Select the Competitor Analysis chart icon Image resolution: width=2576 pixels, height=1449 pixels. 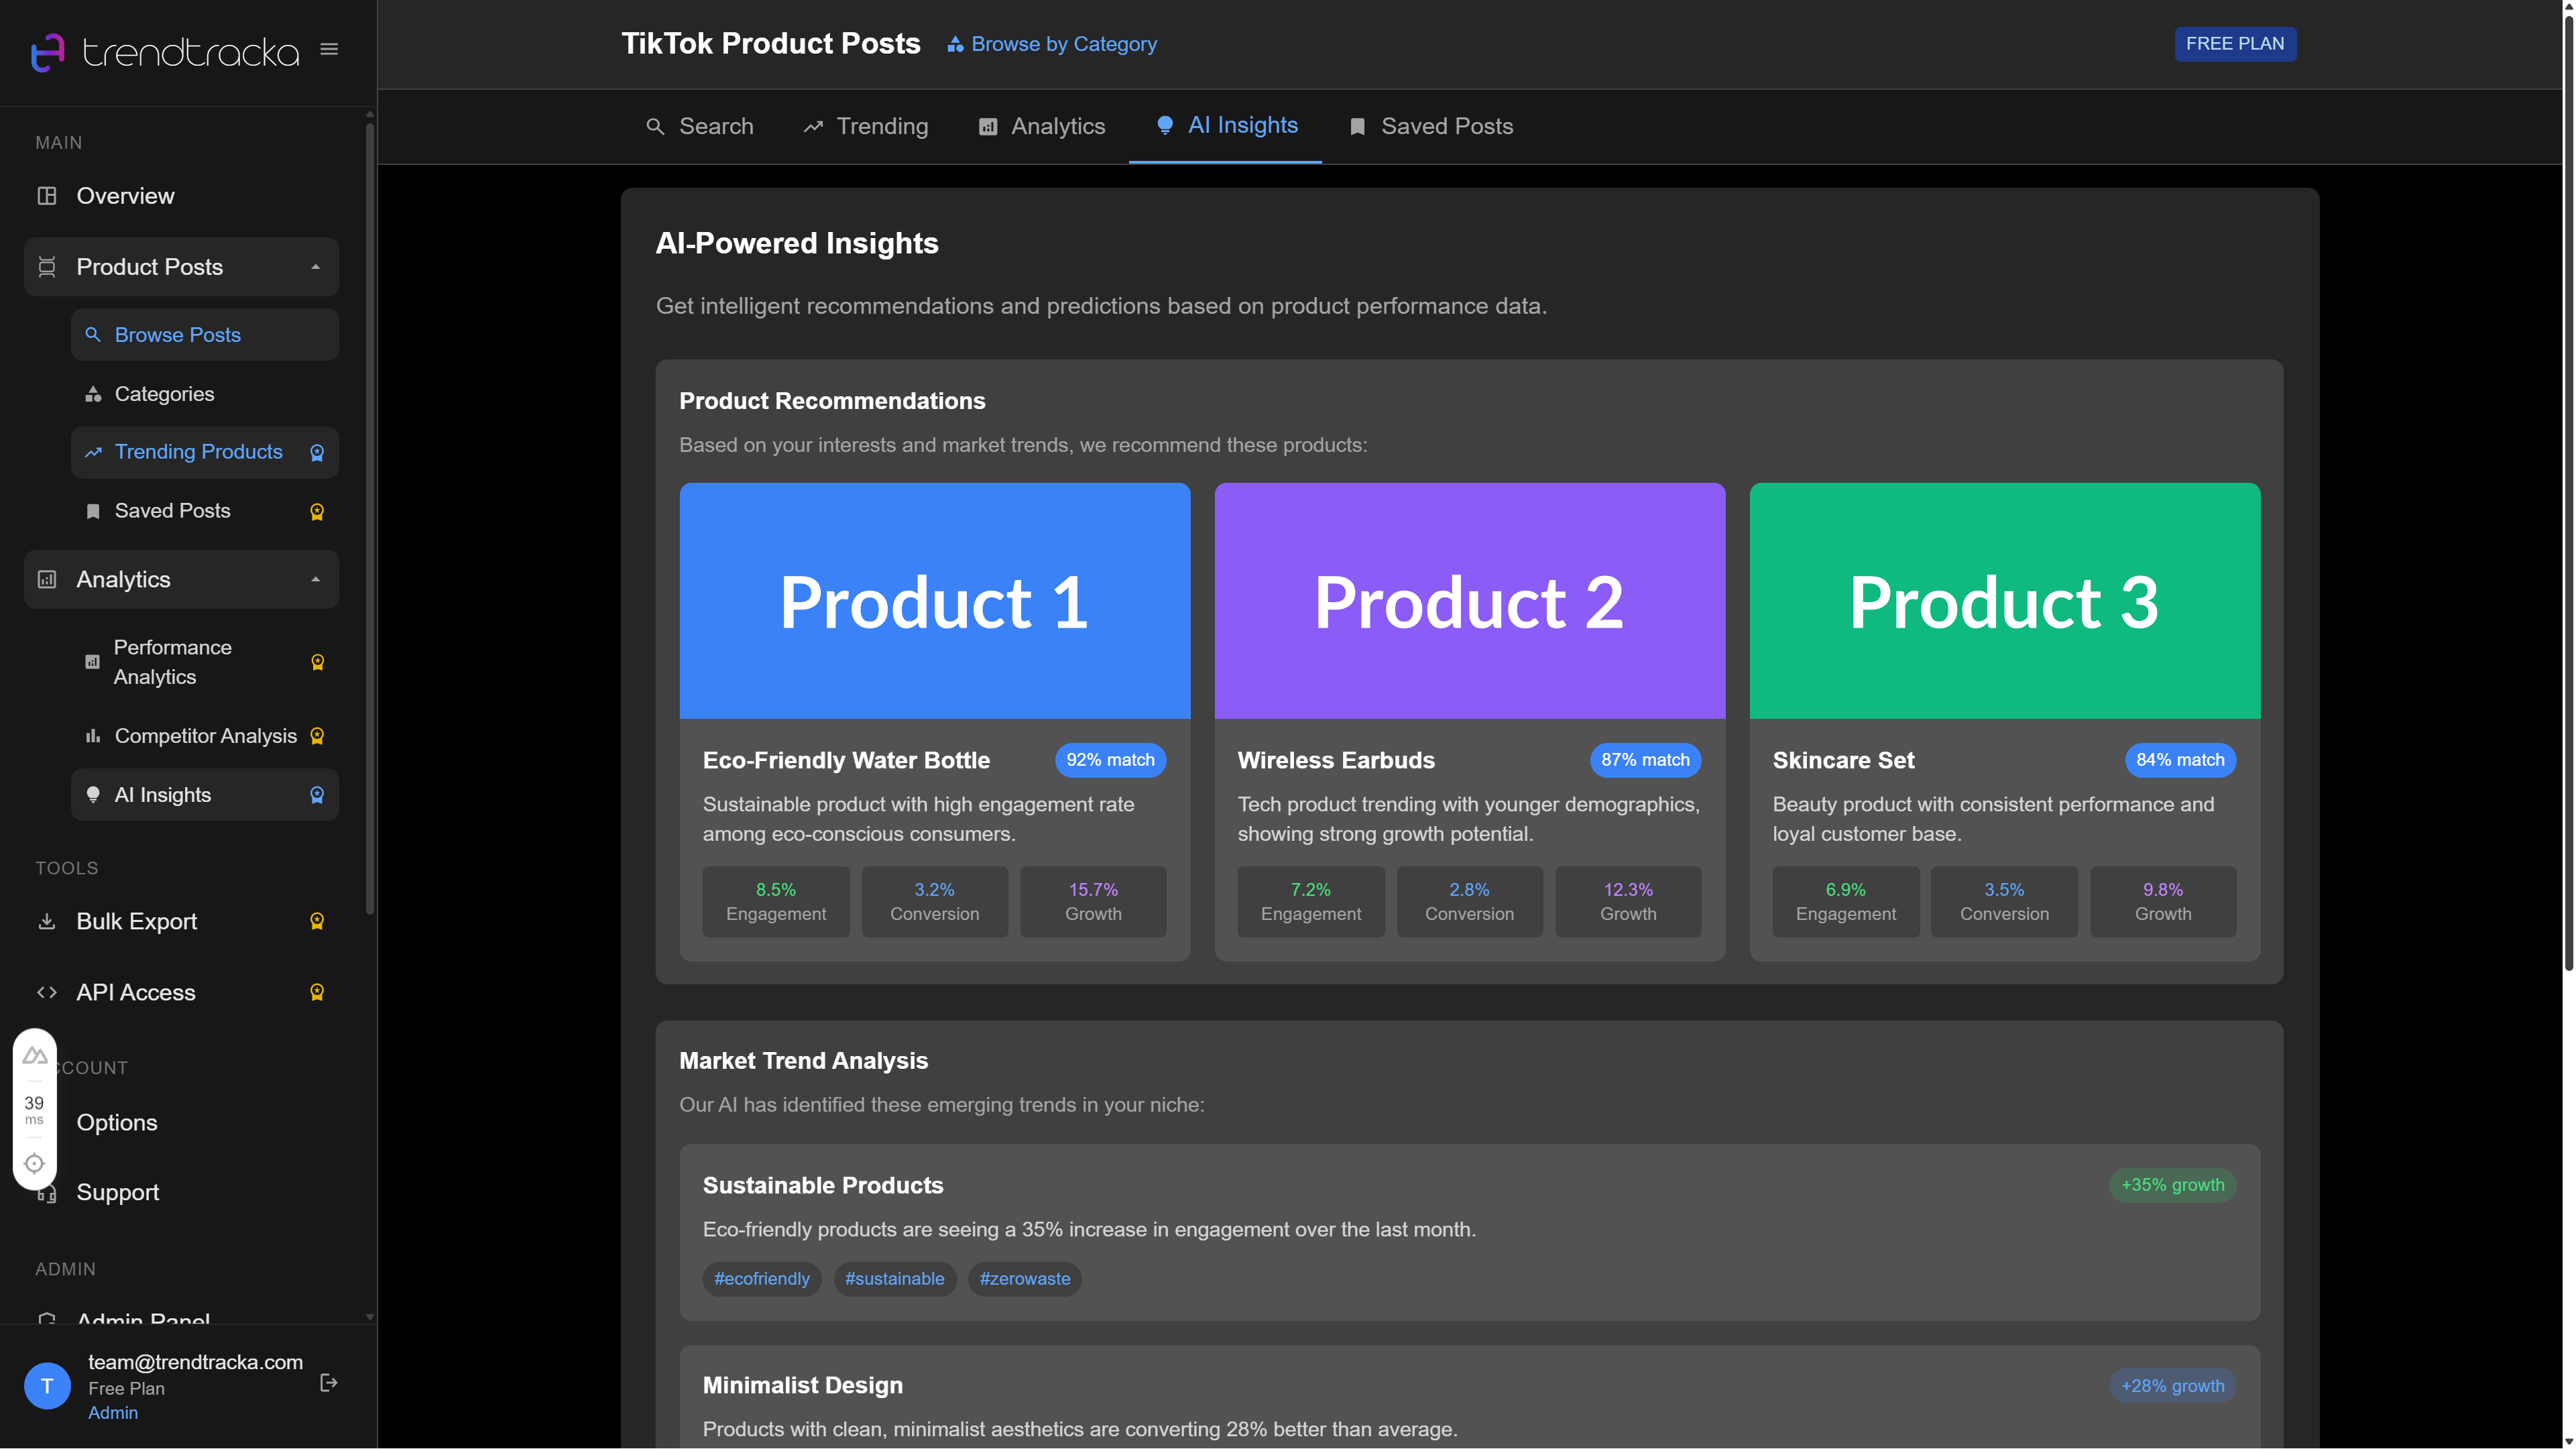[93, 736]
